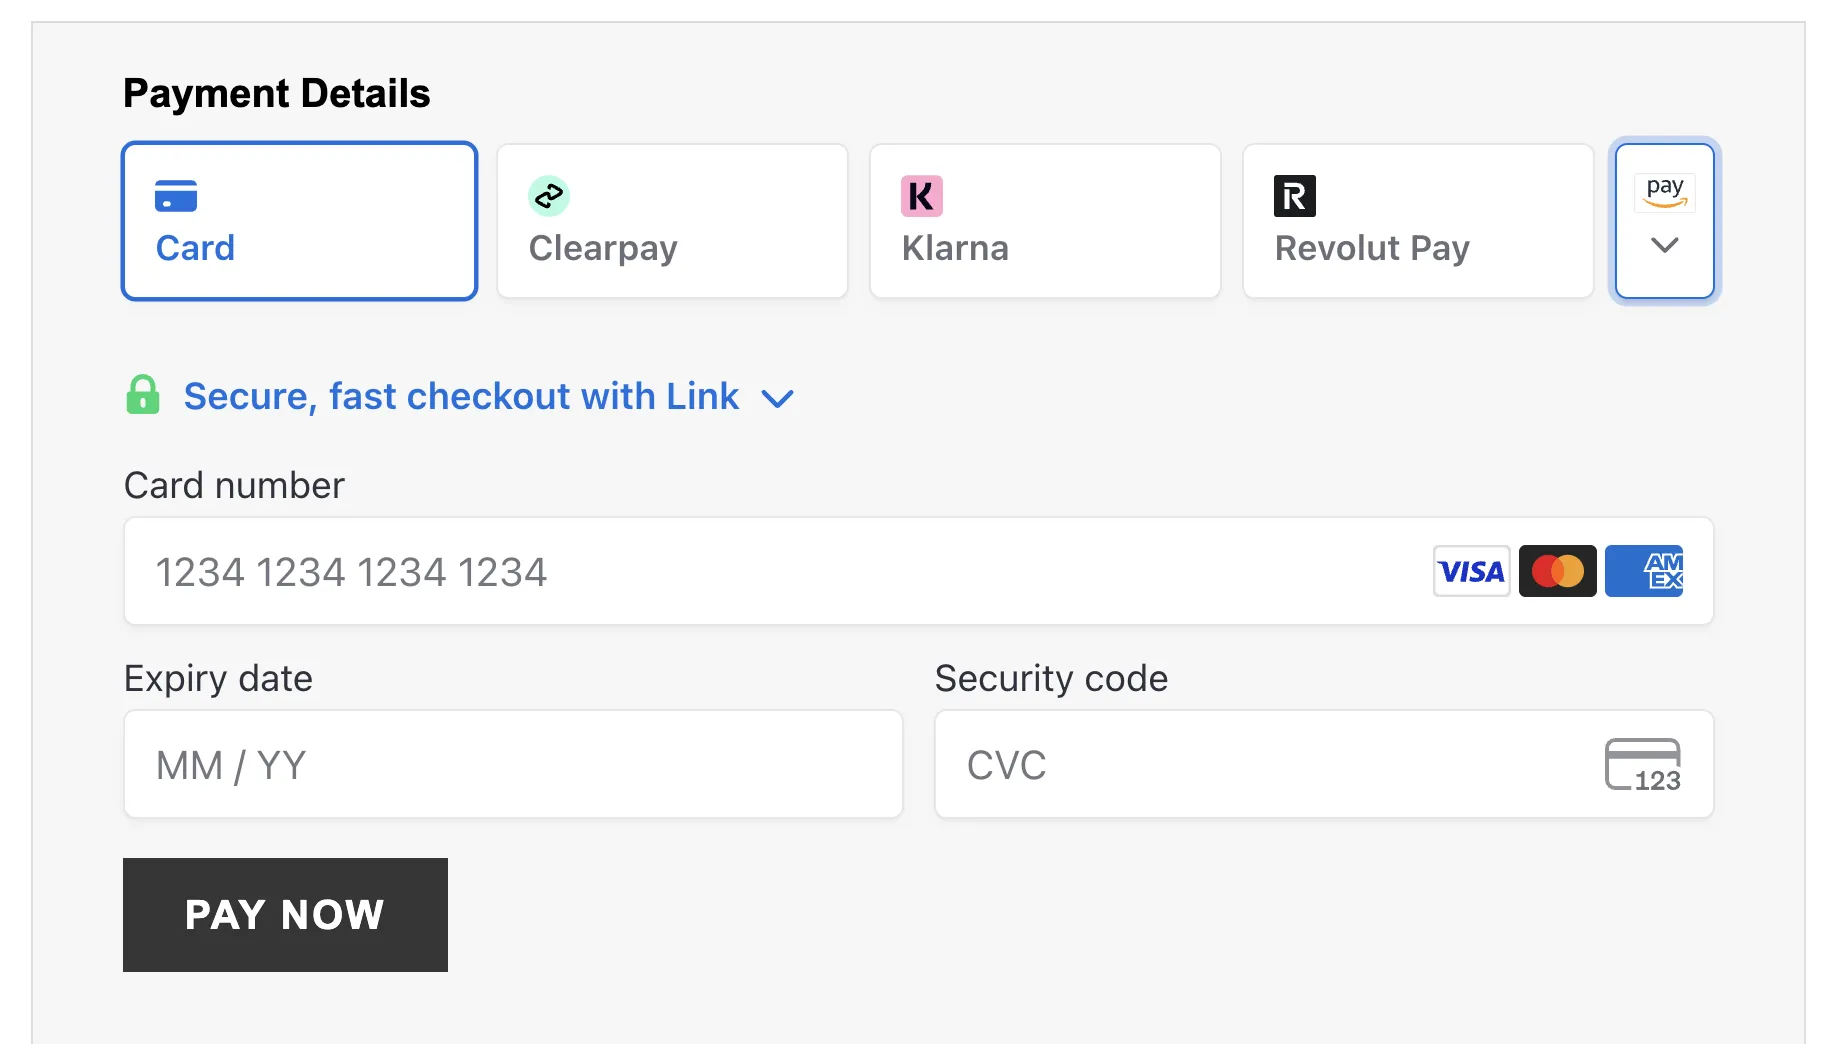This screenshot has width=1828, height=1044.
Task: Click the Amazon Pay logo
Action: point(1663,192)
